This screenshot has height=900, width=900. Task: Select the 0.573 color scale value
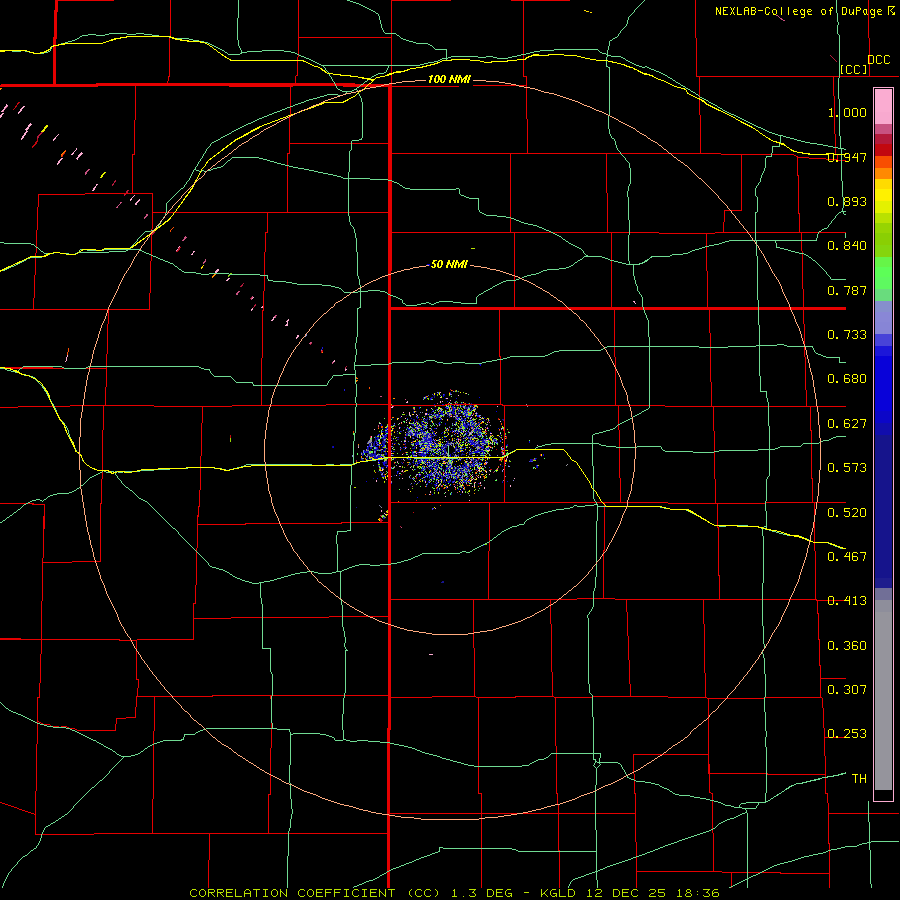pos(847,468)
